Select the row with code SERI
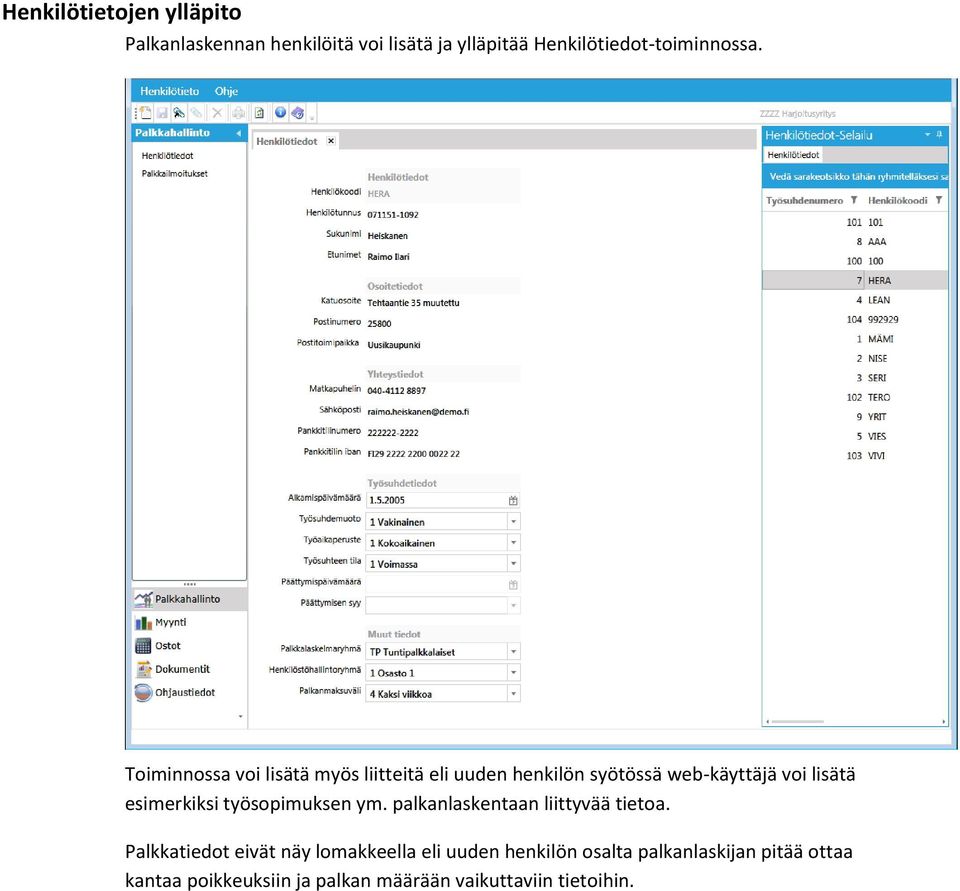960x891 pixels. coord(855,378)
